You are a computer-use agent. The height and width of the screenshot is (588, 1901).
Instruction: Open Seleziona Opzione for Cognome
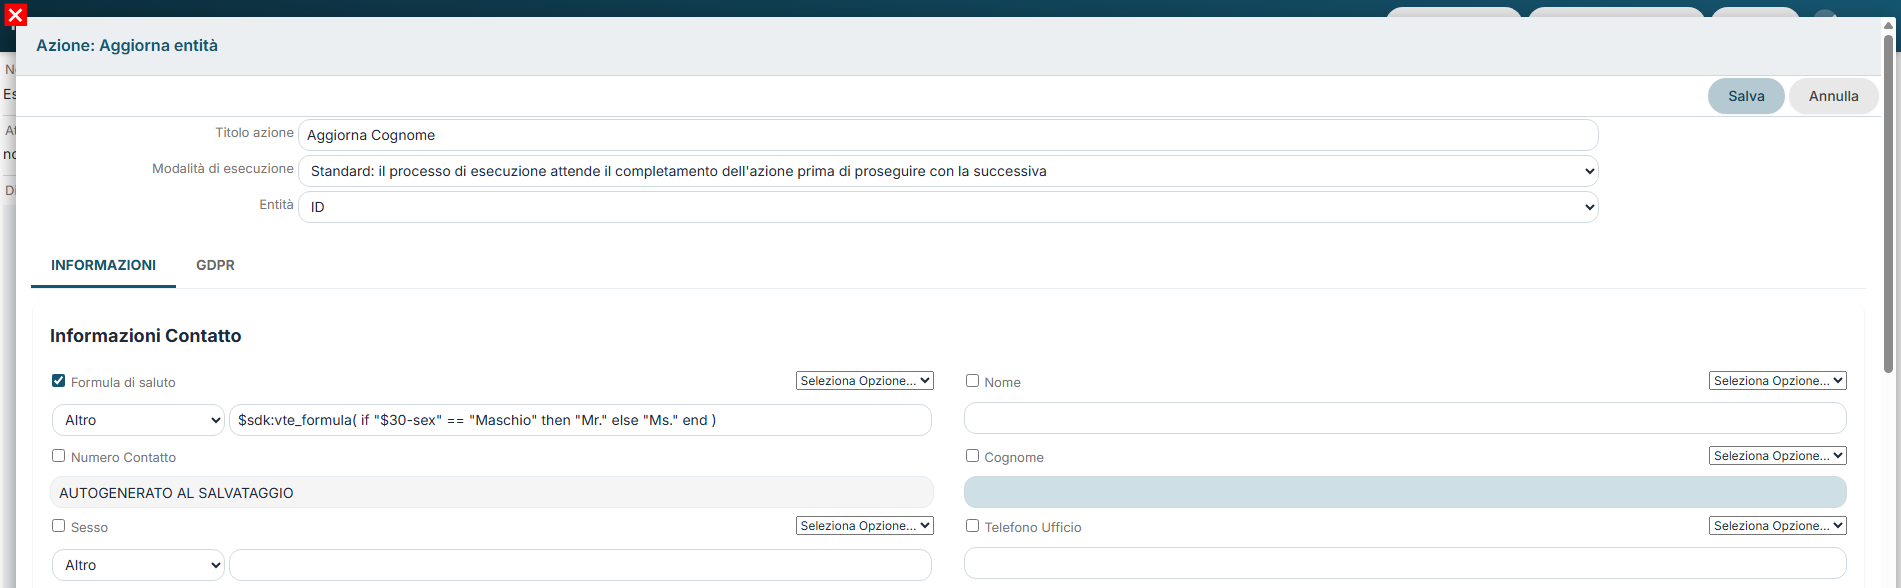tap(1778, 456)
